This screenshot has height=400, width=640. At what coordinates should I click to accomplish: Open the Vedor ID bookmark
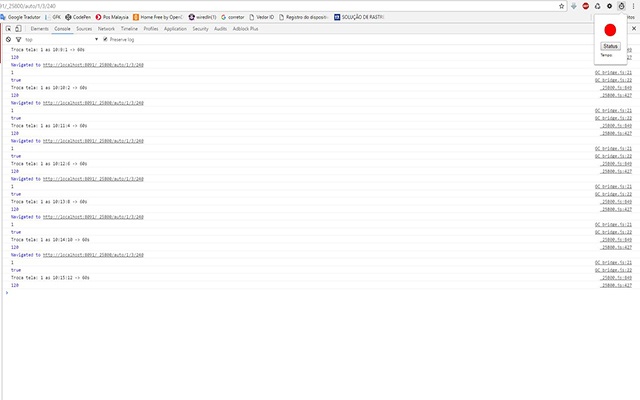pyautogui.click(x=261, y=17)
